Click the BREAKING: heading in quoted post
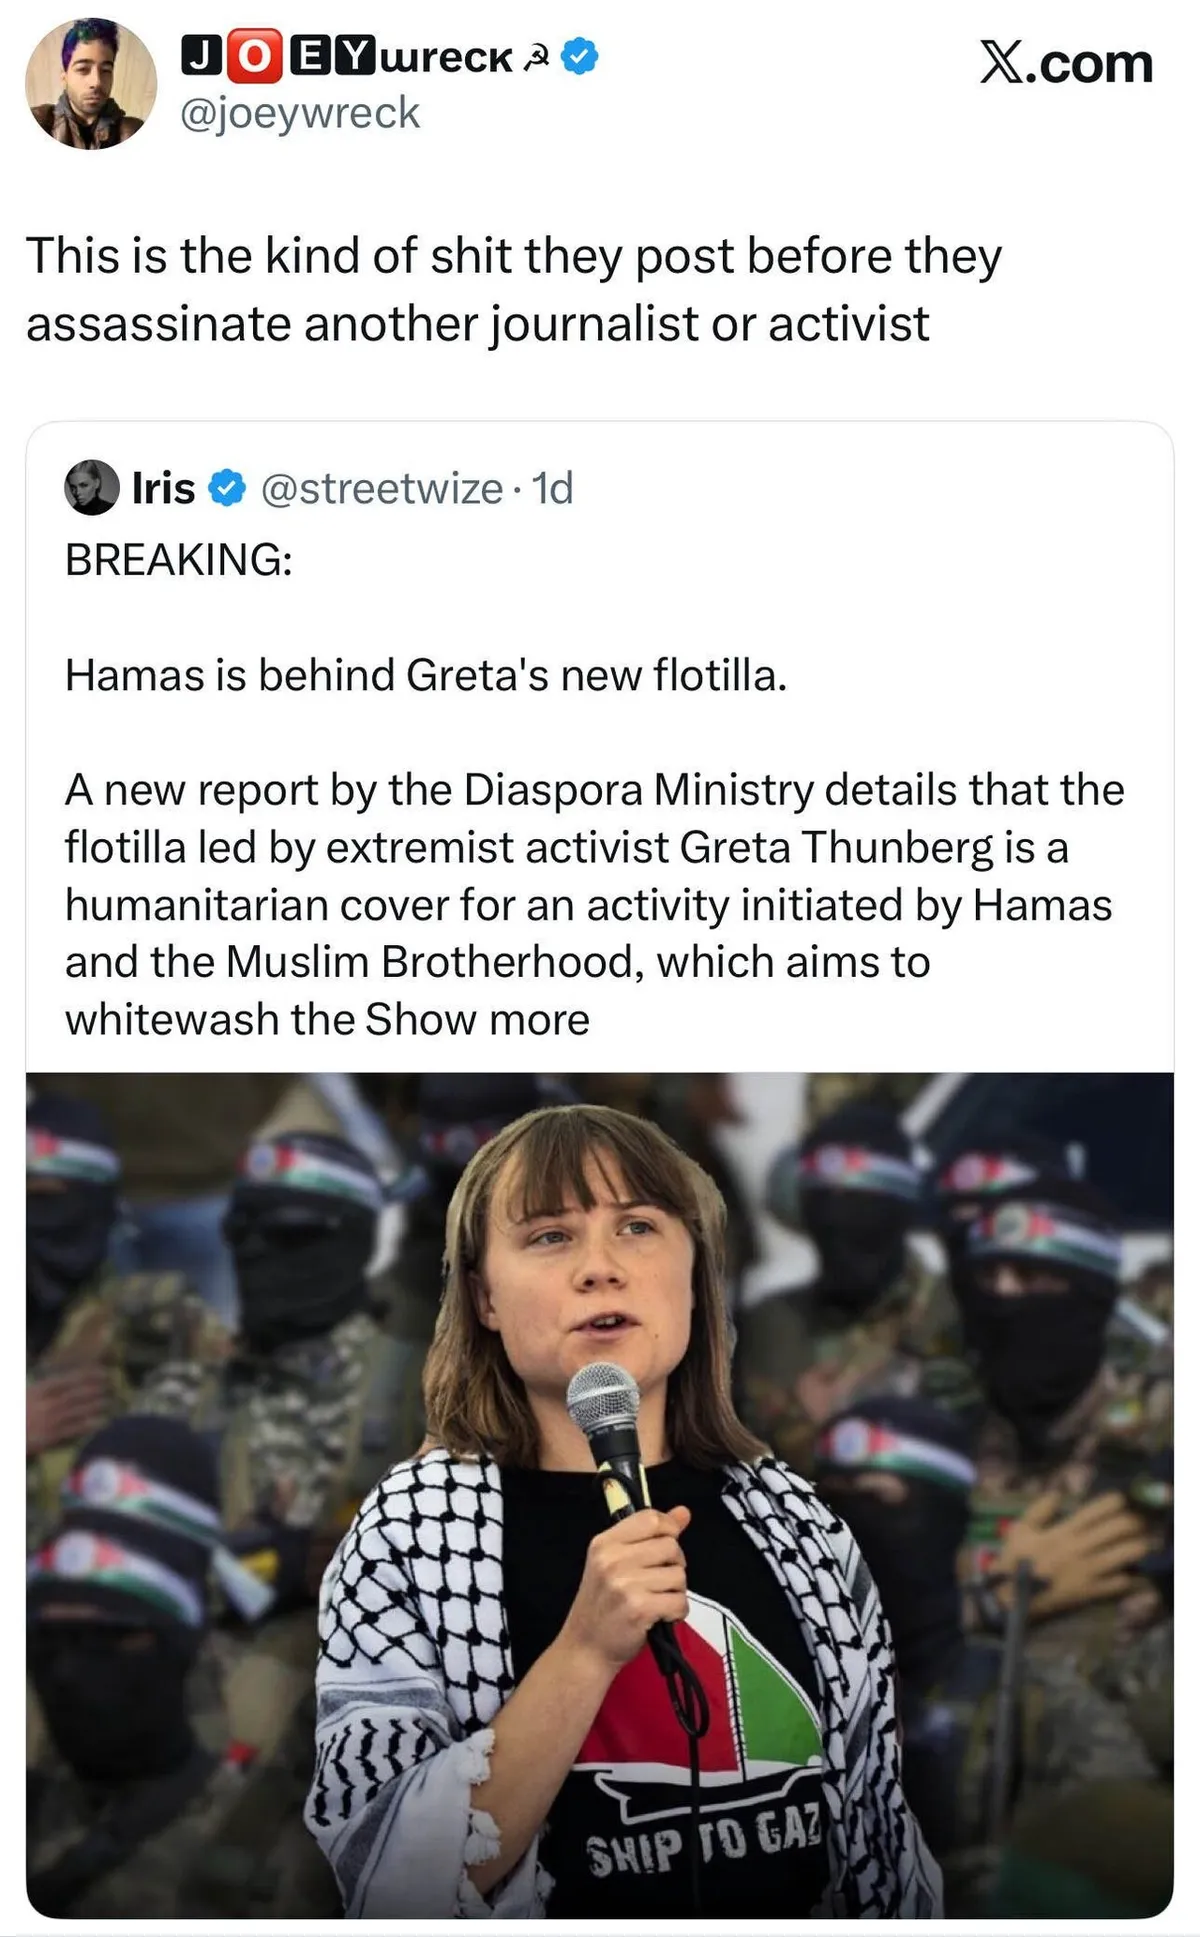The image size is (1200, 1937). pos(179,560)
